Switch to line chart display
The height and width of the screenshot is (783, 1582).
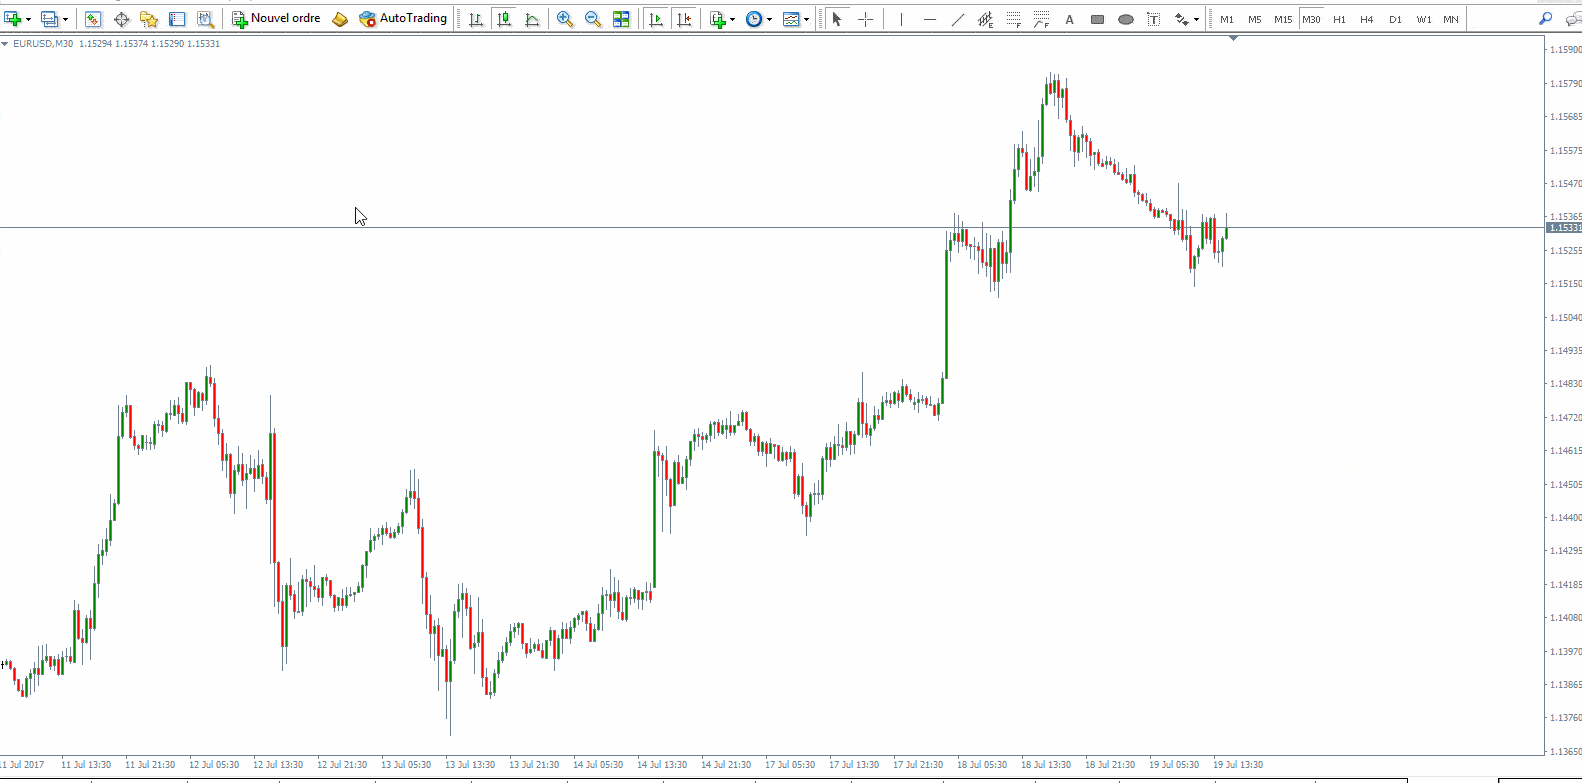(x=532, y=19)
